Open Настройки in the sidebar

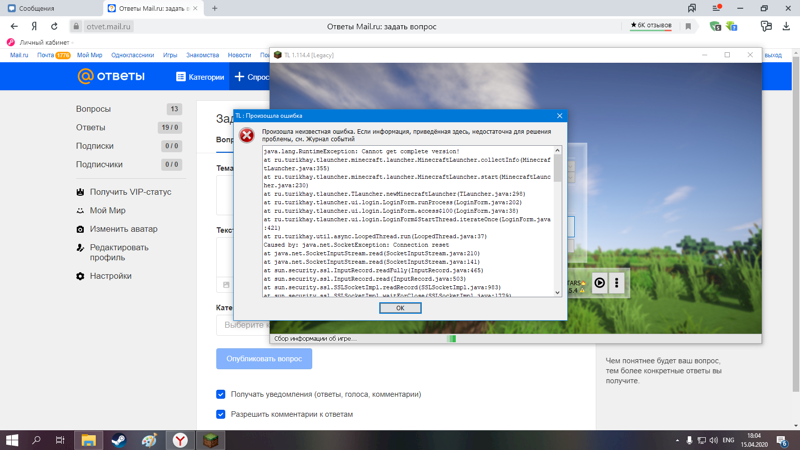110,276
